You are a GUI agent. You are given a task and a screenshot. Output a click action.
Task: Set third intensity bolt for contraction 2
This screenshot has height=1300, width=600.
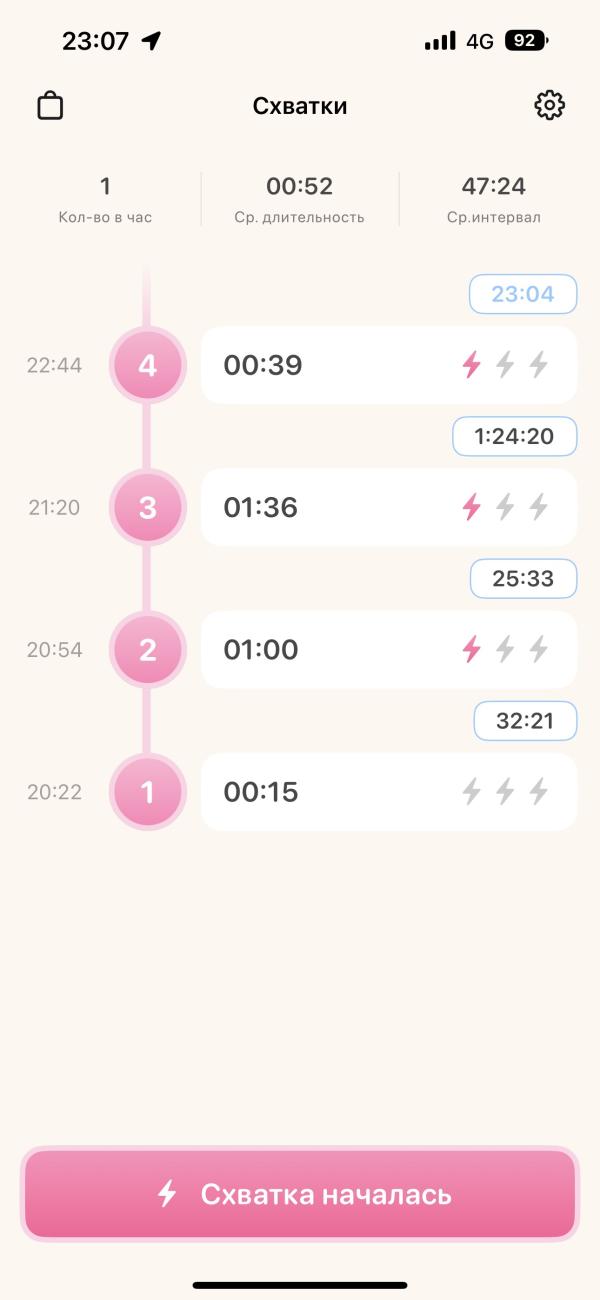[x=539, y=650]
